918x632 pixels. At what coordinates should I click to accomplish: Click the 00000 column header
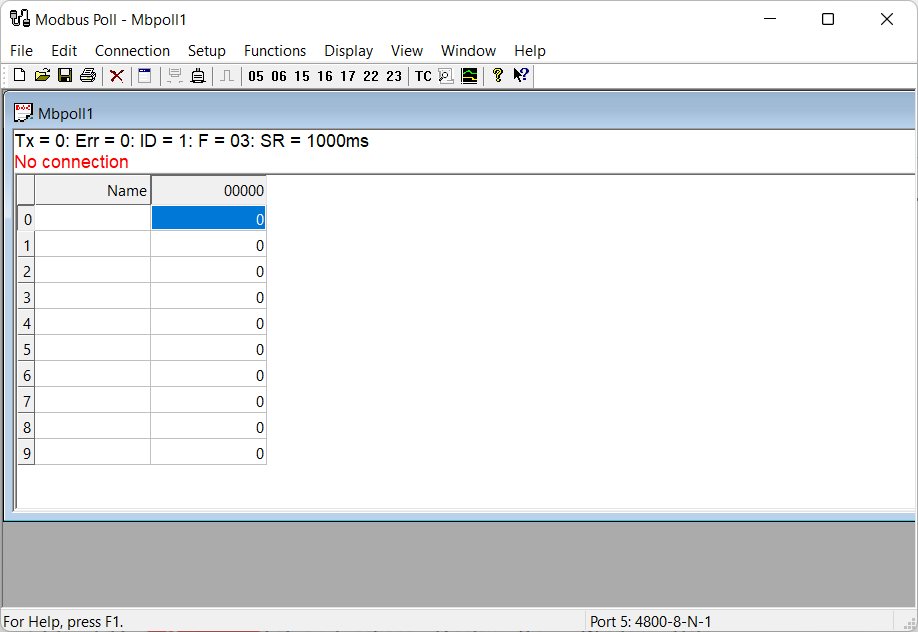tap(208, 190)
